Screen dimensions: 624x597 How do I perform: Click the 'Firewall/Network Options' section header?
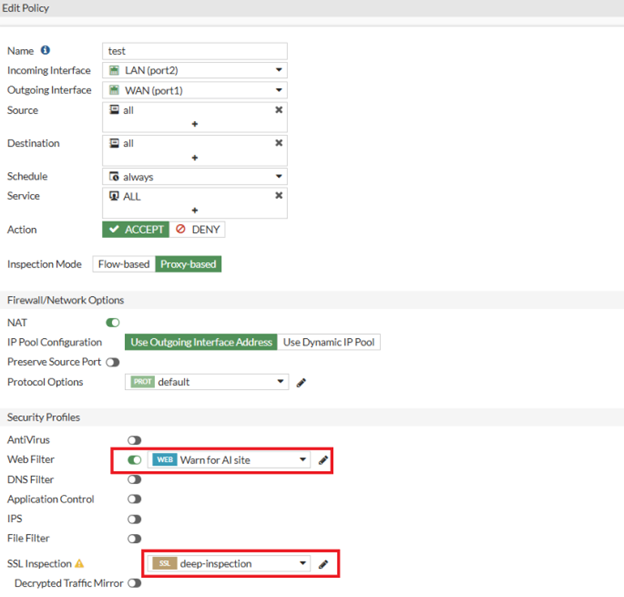click(x=66, y=300)
